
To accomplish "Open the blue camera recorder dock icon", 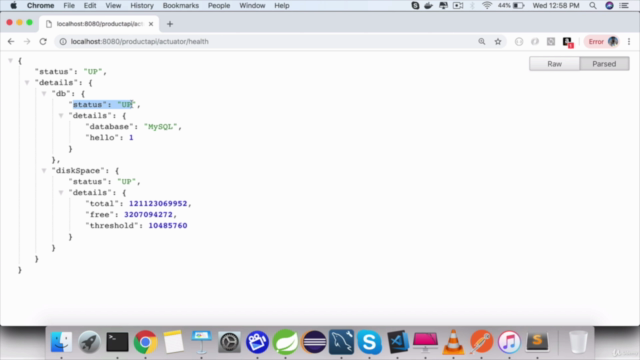I will 257,342.
